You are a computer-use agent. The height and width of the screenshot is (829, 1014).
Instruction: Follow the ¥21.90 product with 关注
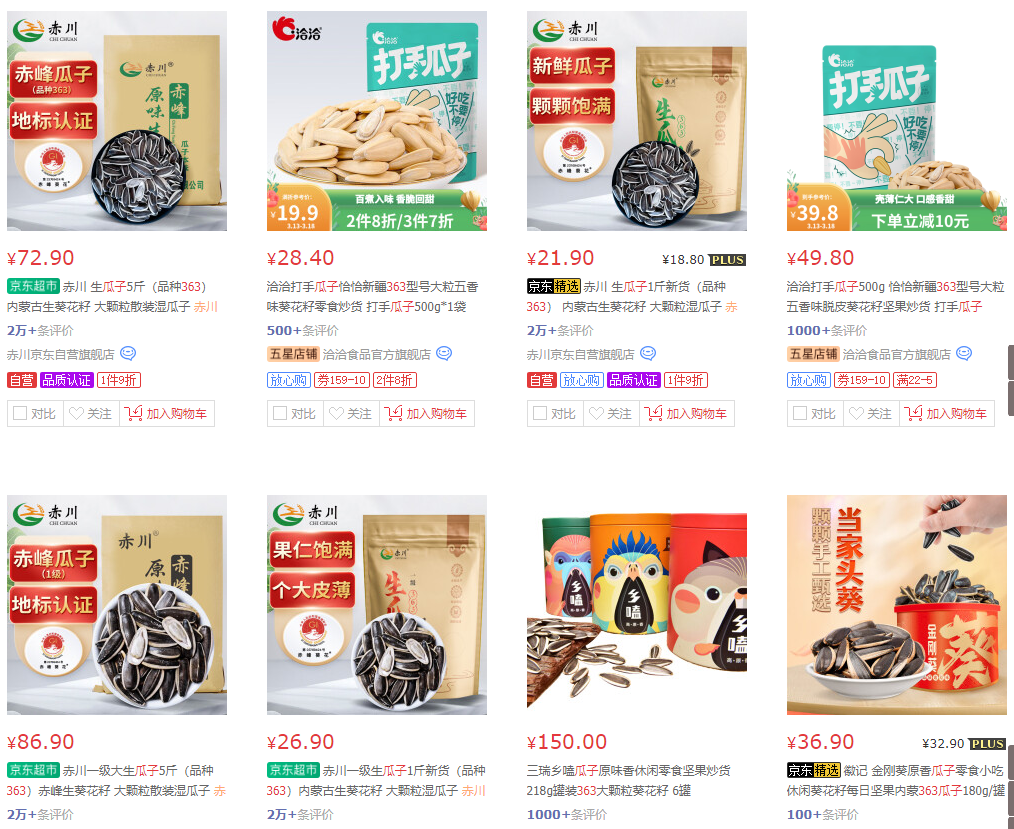(611, 413)
